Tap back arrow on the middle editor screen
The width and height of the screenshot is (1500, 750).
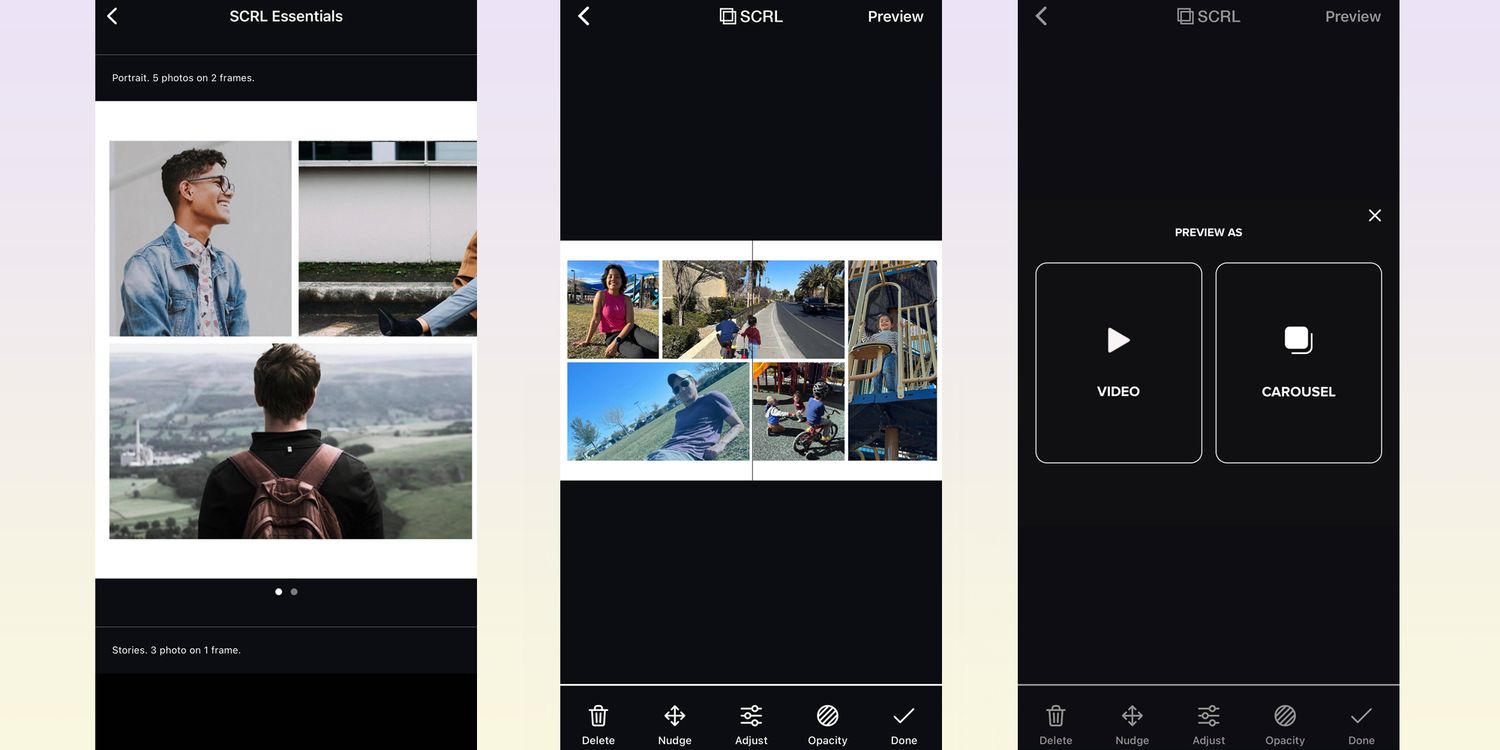[x=584, y=16]
